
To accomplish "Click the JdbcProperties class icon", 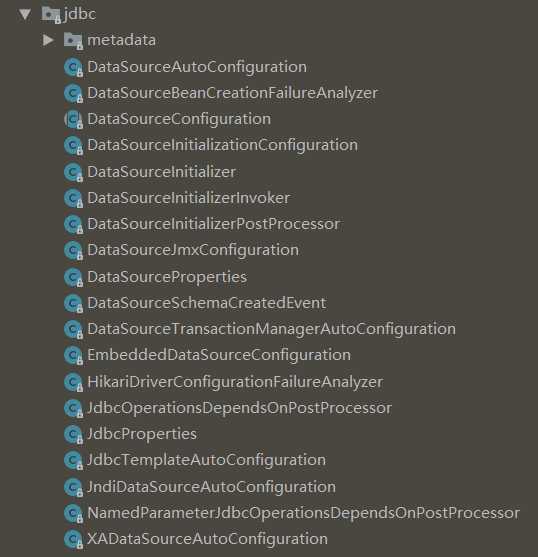I will click(74, 434).
